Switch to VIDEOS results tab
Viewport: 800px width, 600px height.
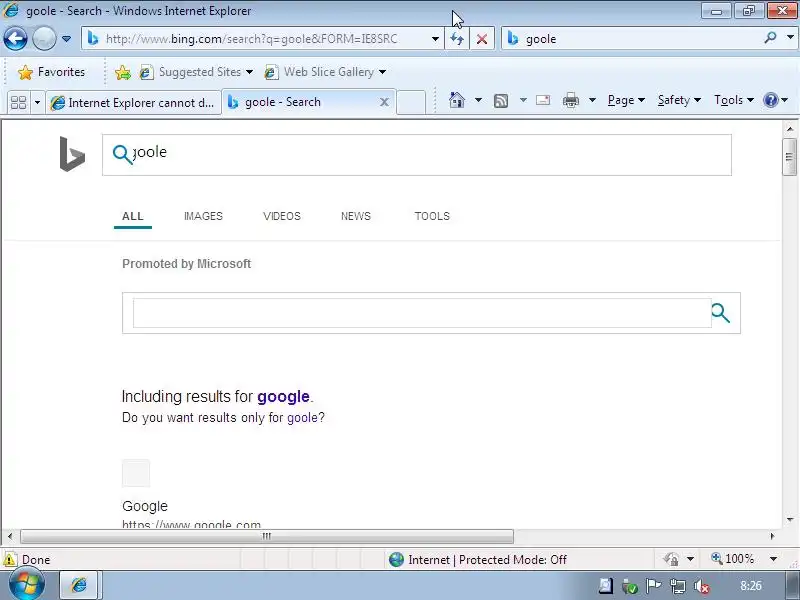pyautogui.click(x=282, y=216)
